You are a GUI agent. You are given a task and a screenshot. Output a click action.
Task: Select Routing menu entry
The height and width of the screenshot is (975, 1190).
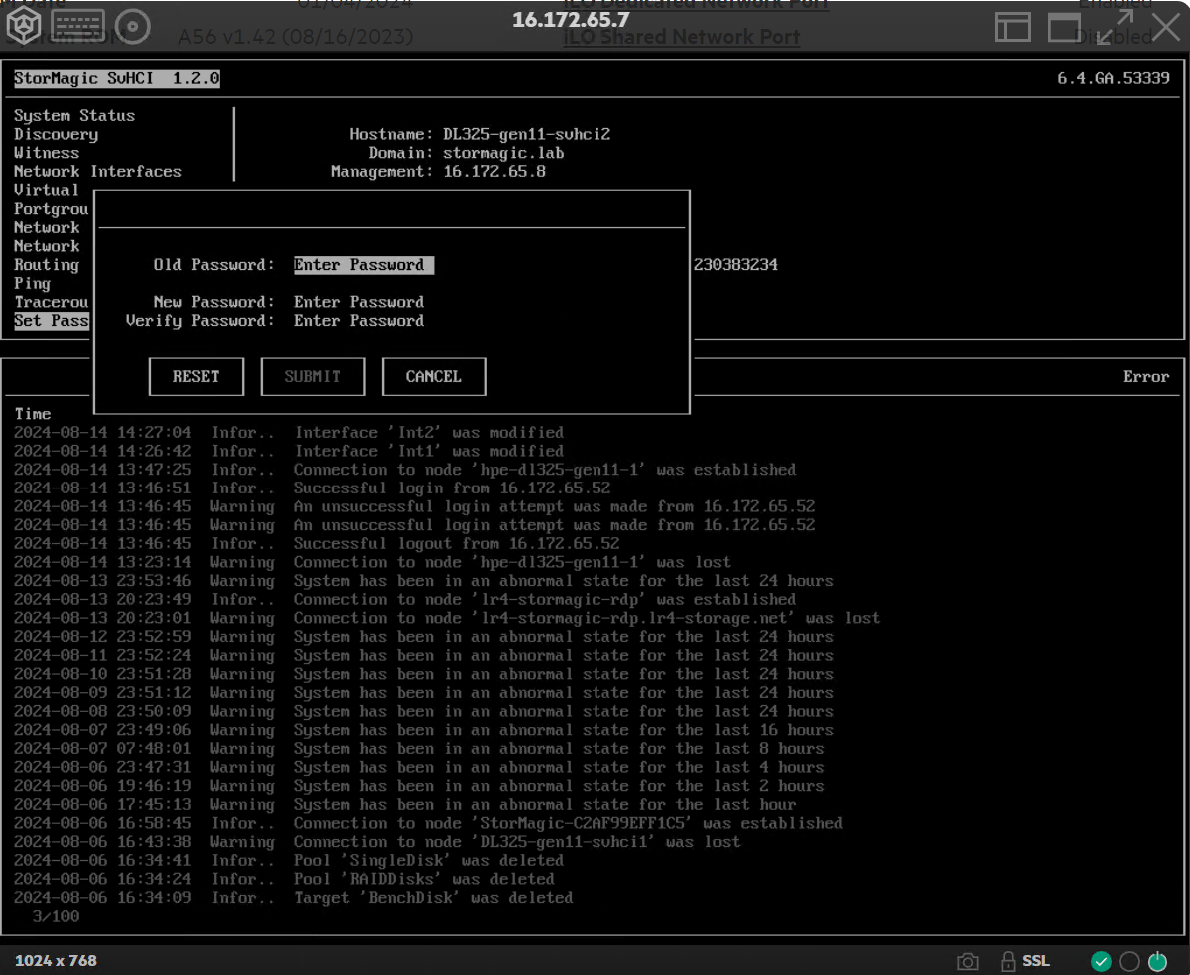(46, 265)
